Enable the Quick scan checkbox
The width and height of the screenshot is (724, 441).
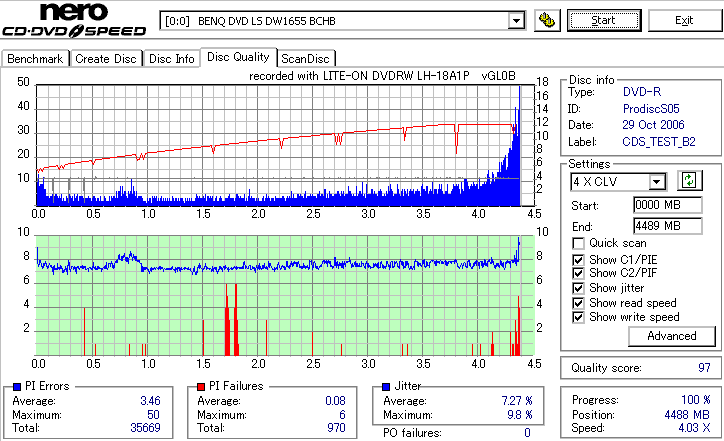pos(578,243)
